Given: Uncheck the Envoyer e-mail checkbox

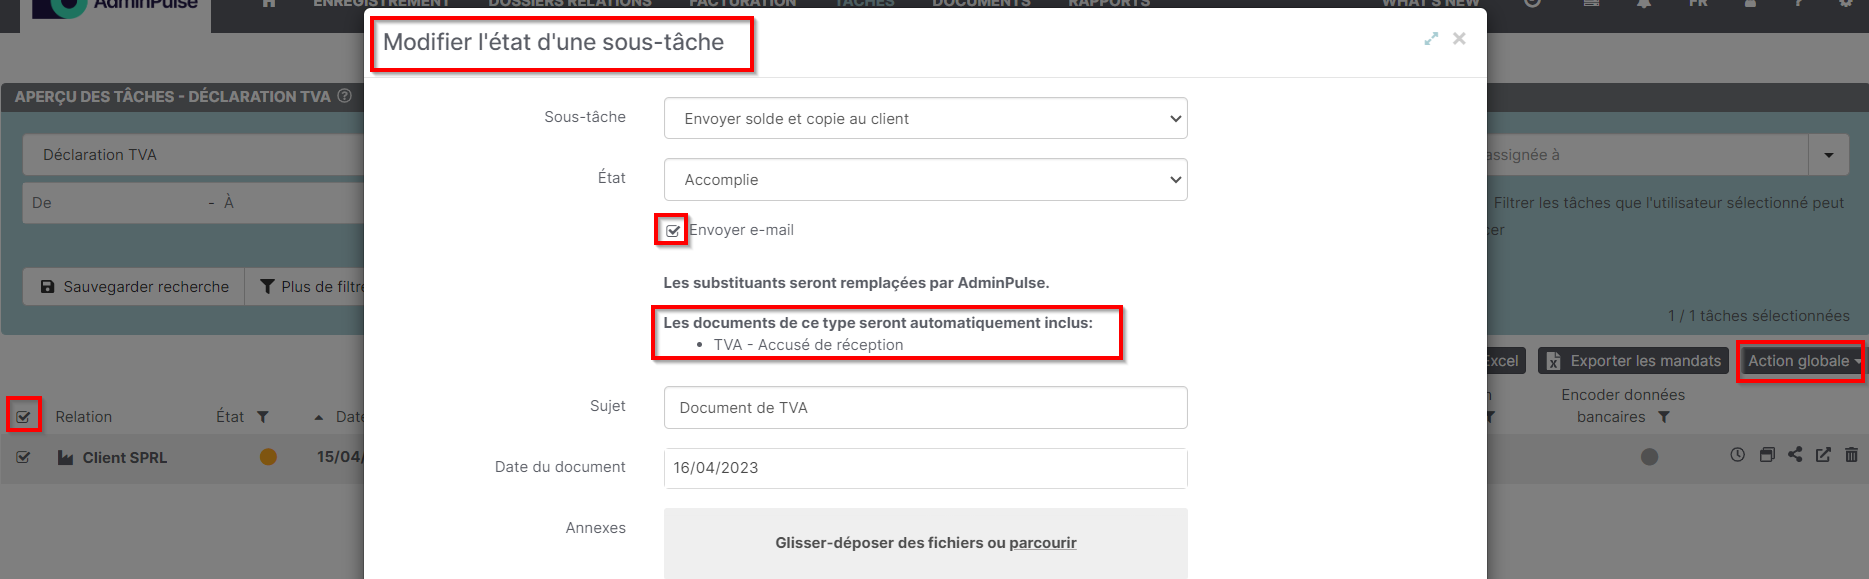Looking at the screenshot, I should click(673, 231).
